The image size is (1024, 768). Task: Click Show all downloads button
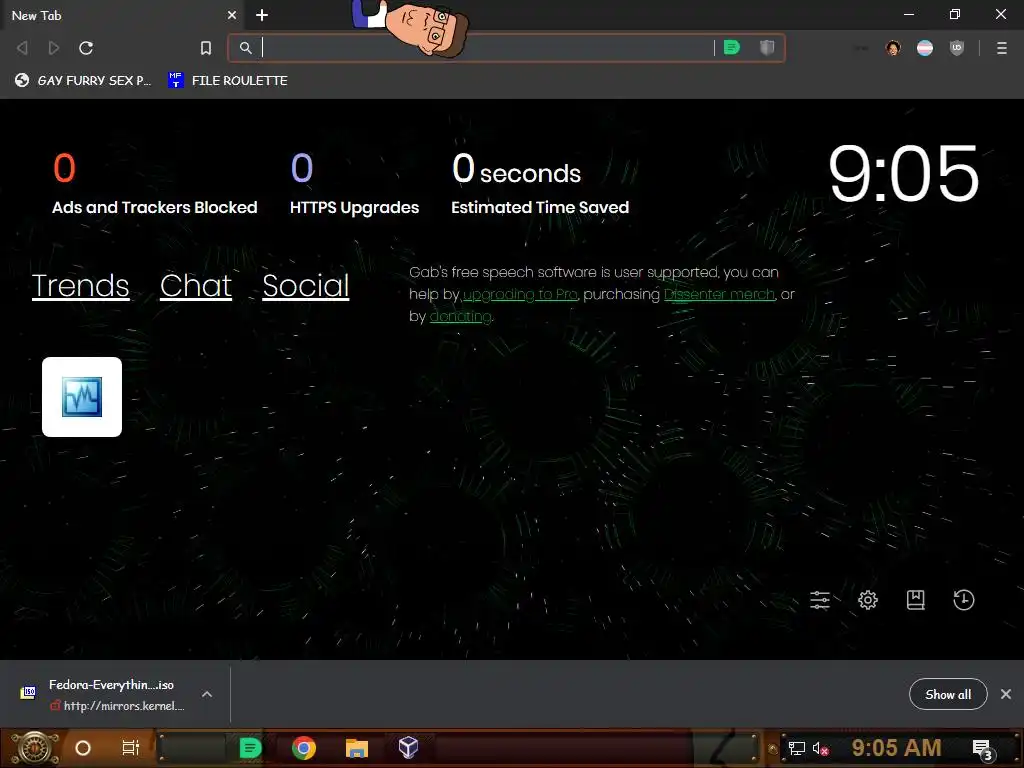point(948,694)
